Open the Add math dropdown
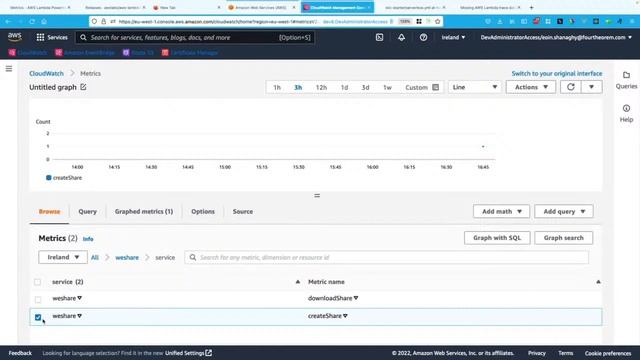 click(501, 211)
